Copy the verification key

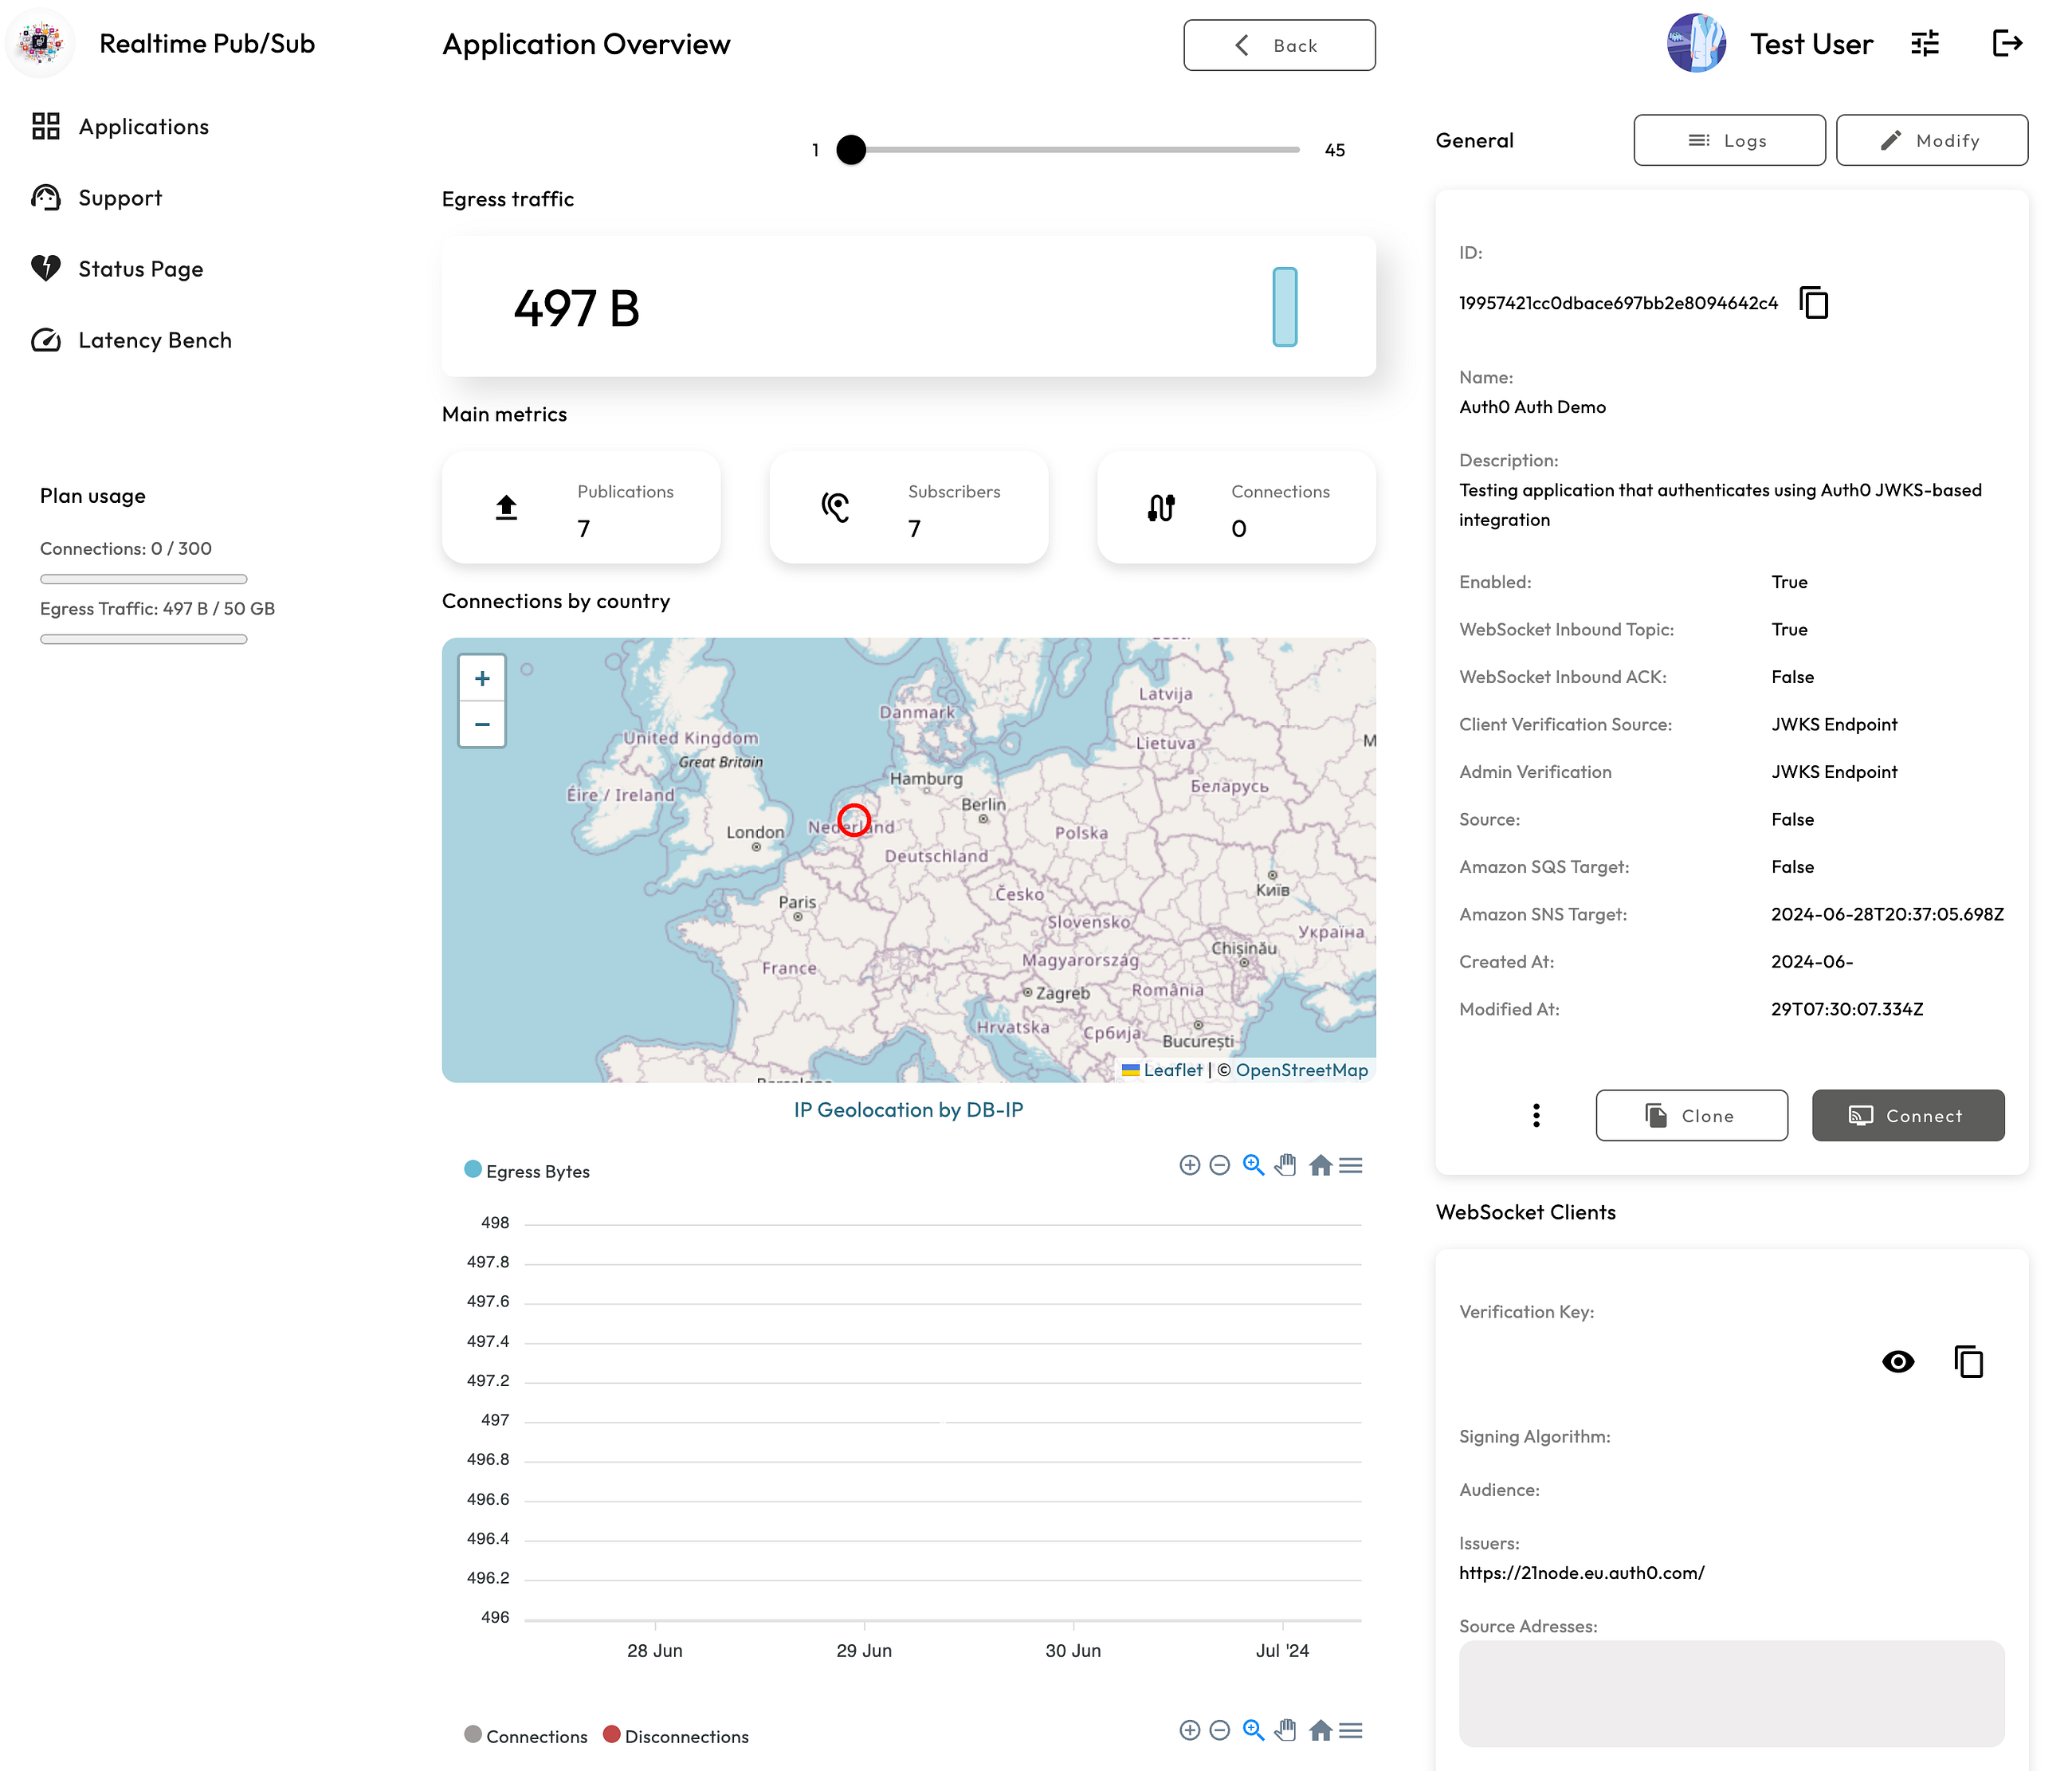pos(1968,1362)
